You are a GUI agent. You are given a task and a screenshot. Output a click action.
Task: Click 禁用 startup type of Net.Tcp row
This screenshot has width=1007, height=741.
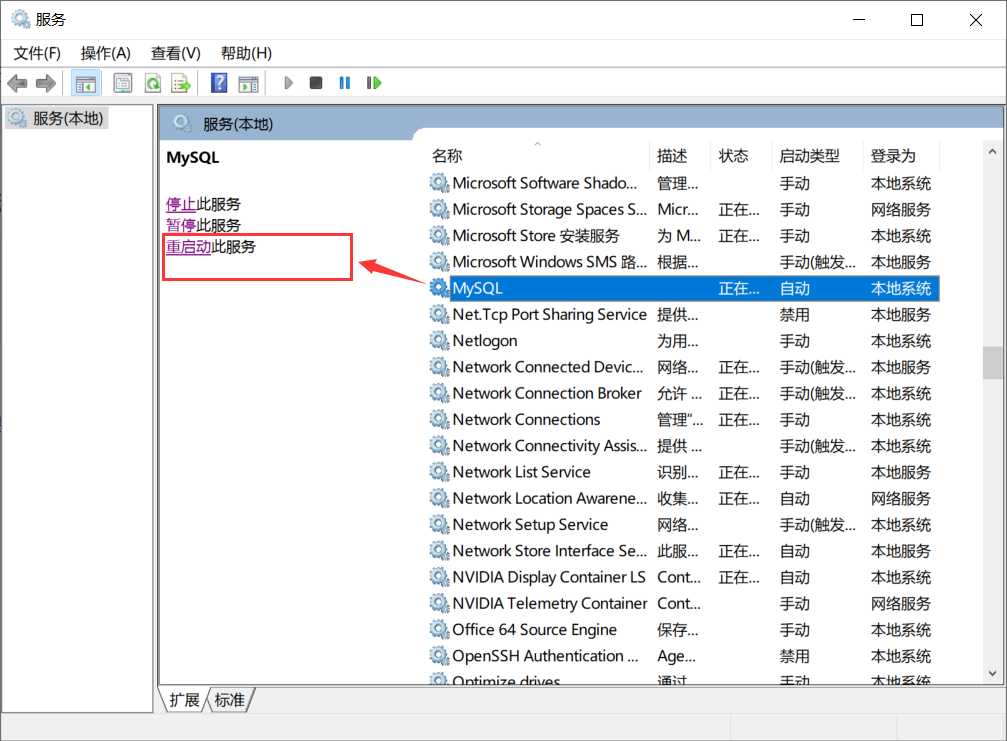coord(794,315)
